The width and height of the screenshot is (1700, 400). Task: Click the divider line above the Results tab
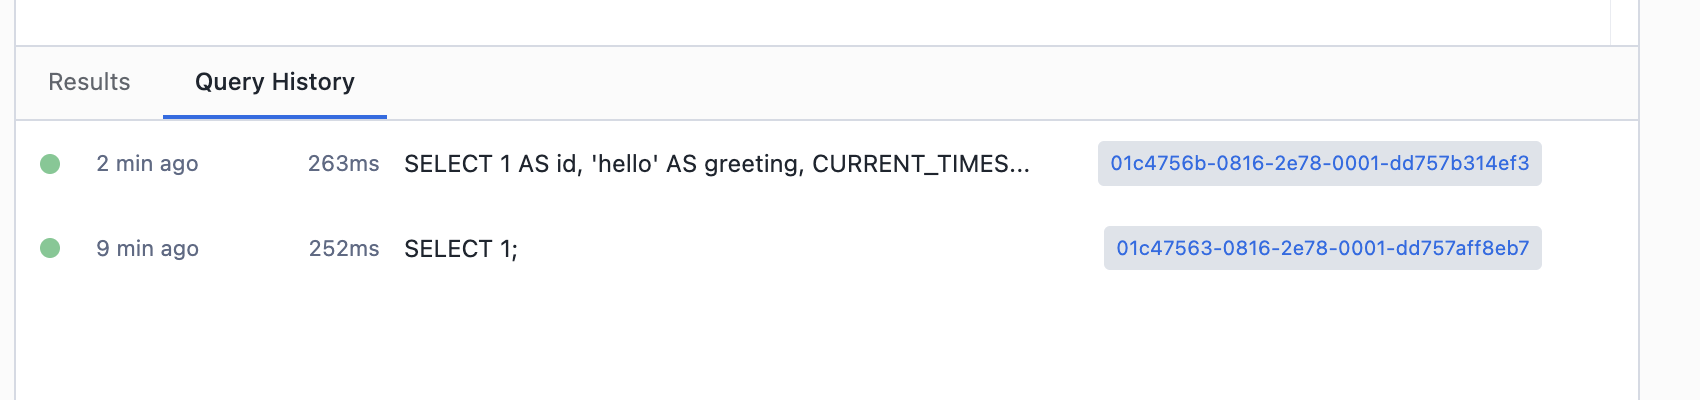(826, 46)
